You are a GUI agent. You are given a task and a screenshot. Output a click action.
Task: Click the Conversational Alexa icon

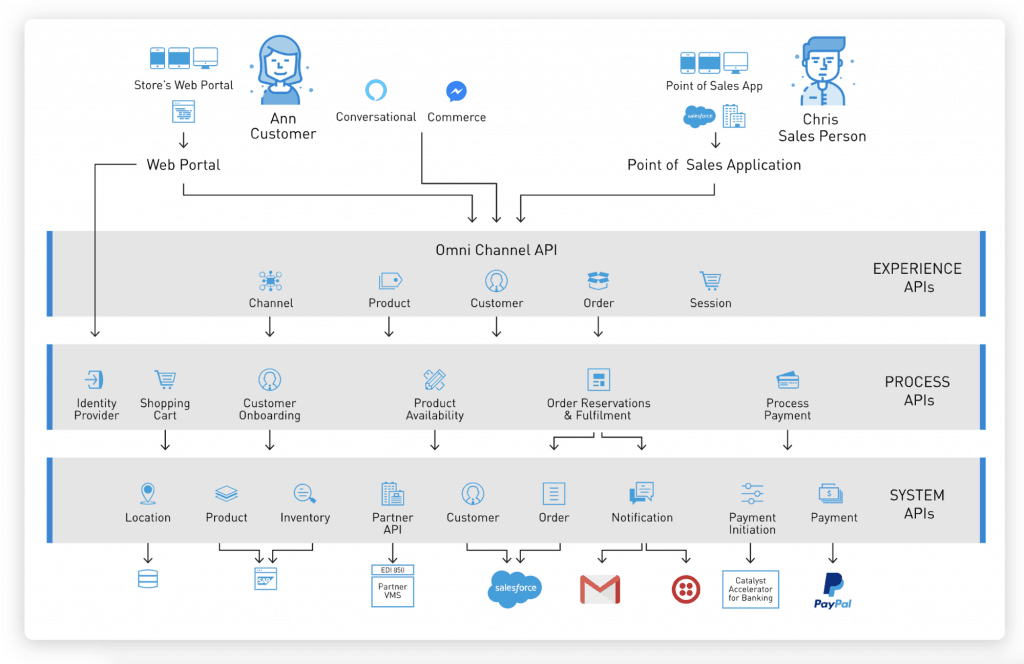point(375,88)
